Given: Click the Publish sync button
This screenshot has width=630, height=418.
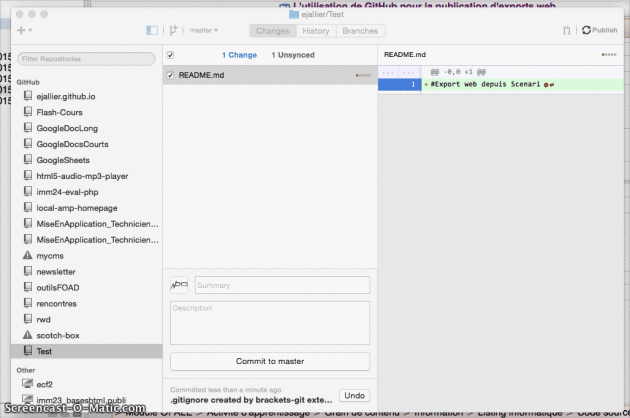Looking at the screenshot, I should (599, 30).
